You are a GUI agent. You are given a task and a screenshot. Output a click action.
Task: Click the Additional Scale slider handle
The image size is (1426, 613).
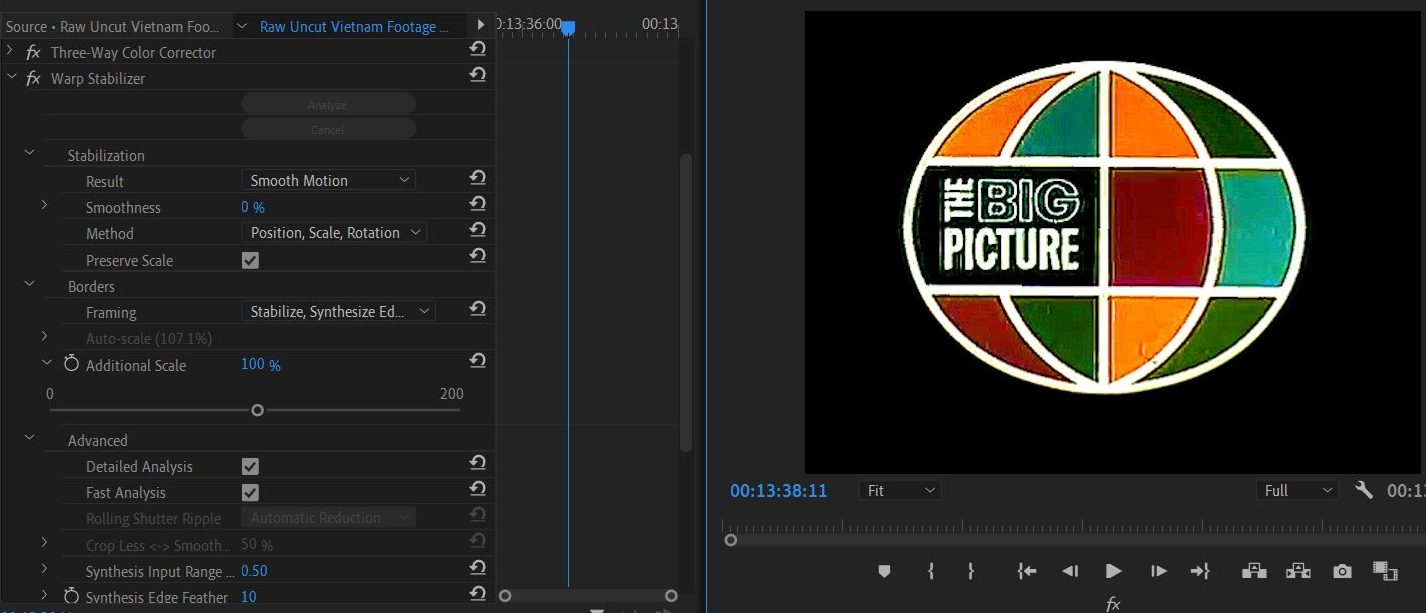tap(257, 410)
